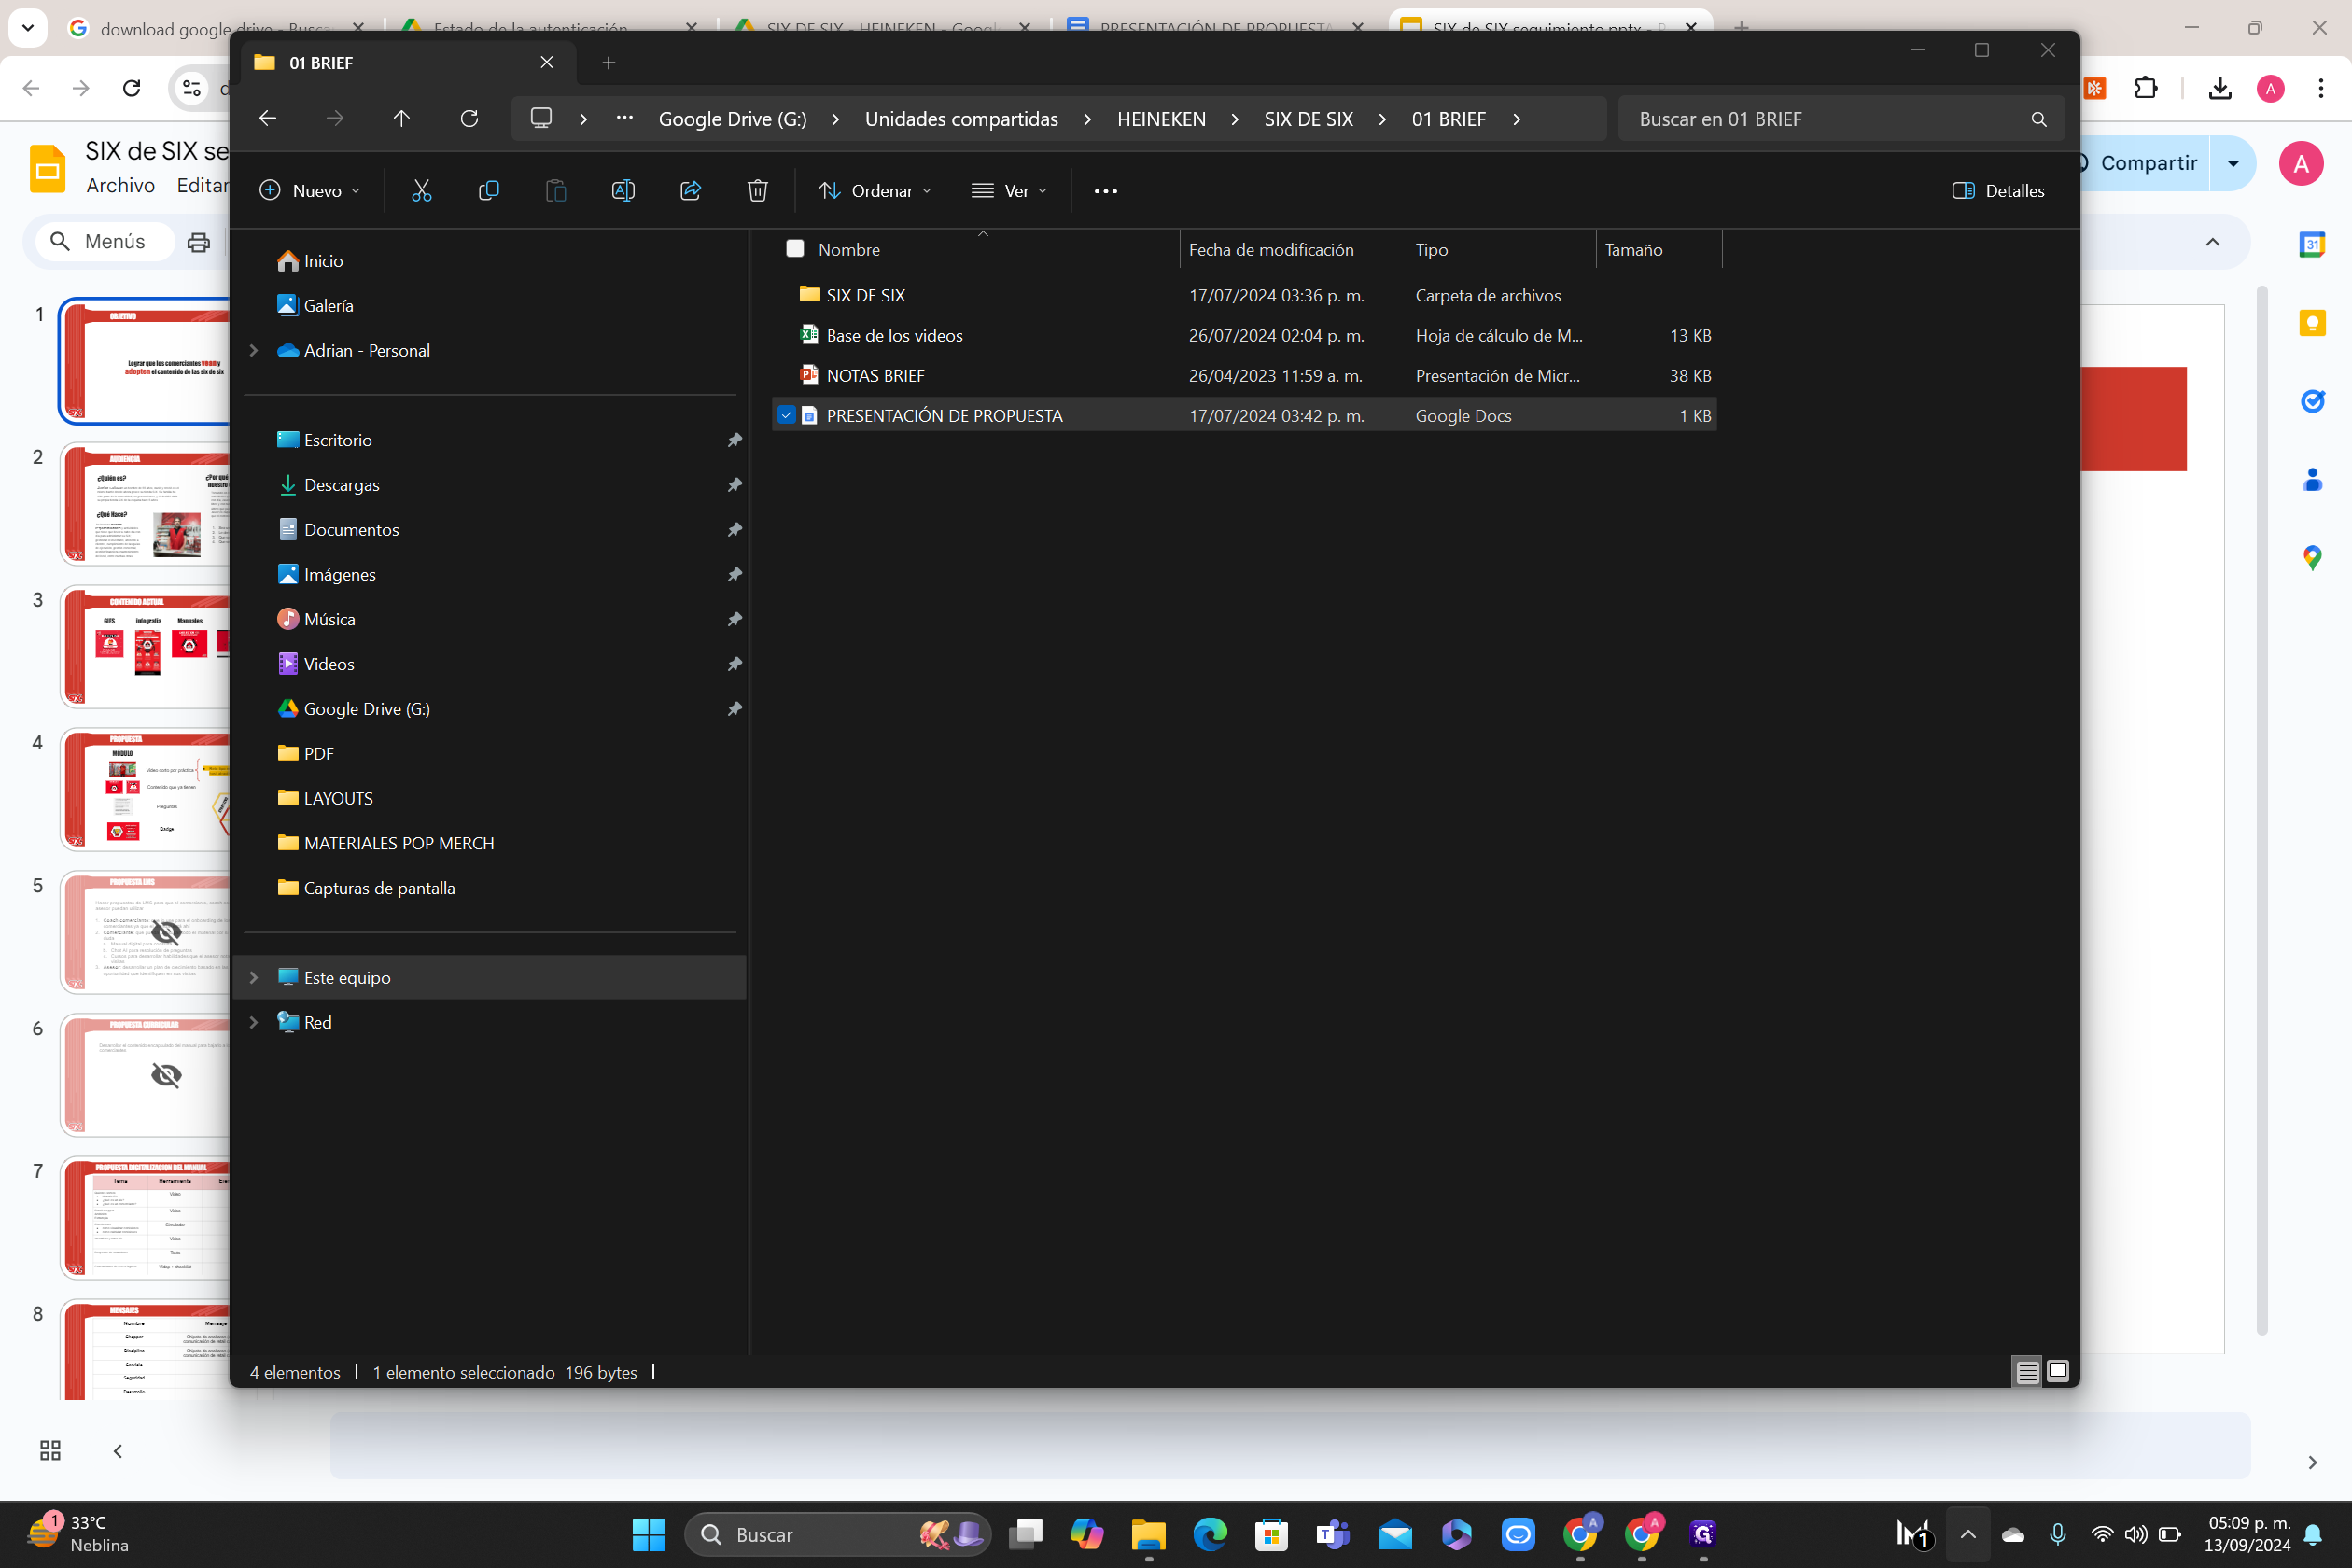Click the Share icon in Explorer toolbar
The width and height of the screenshot is (2352, 1568).
point(690,190)
